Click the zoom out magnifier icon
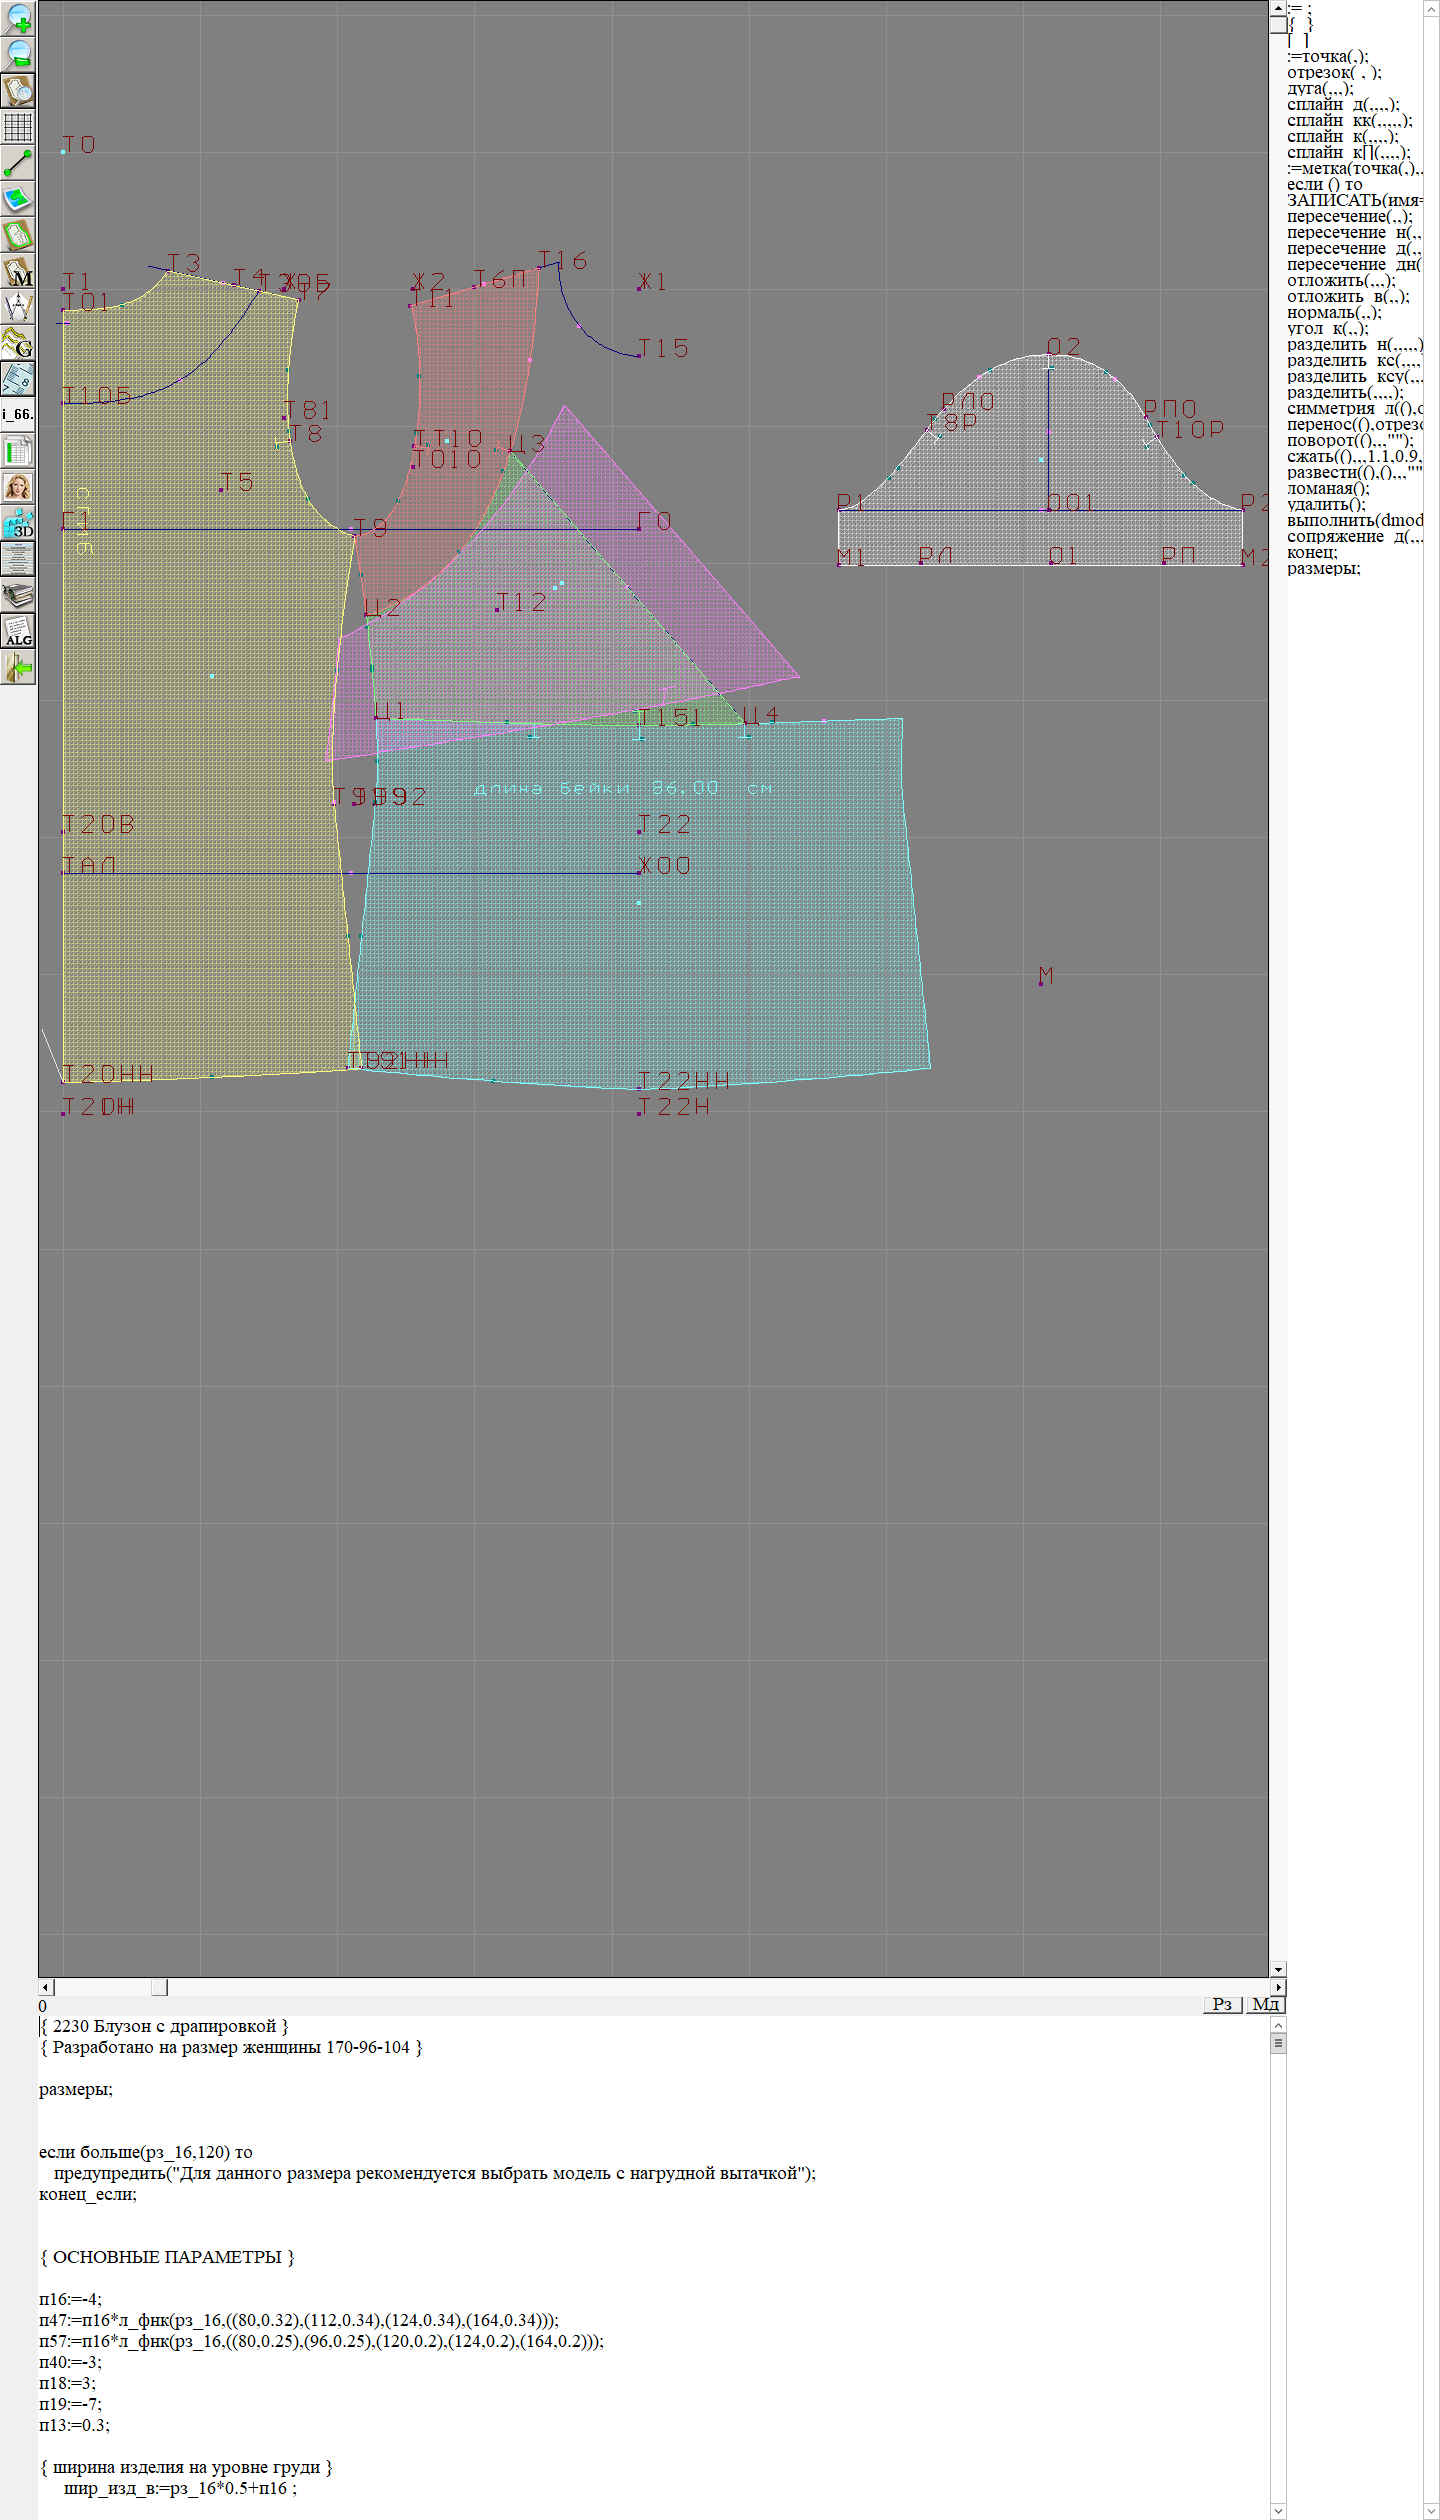 (18, 54)
